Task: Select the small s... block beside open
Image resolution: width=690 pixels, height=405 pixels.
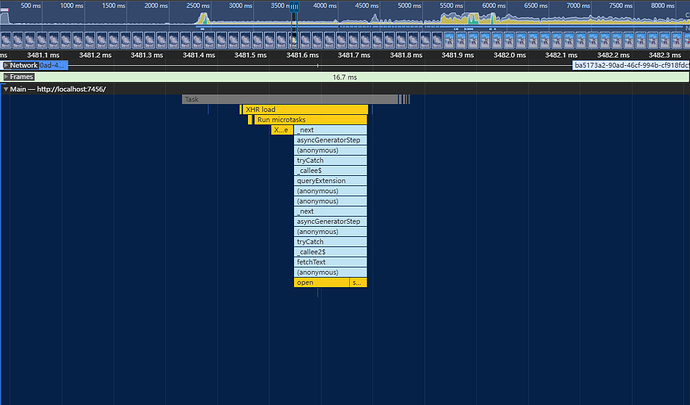Action: [358, 283]
